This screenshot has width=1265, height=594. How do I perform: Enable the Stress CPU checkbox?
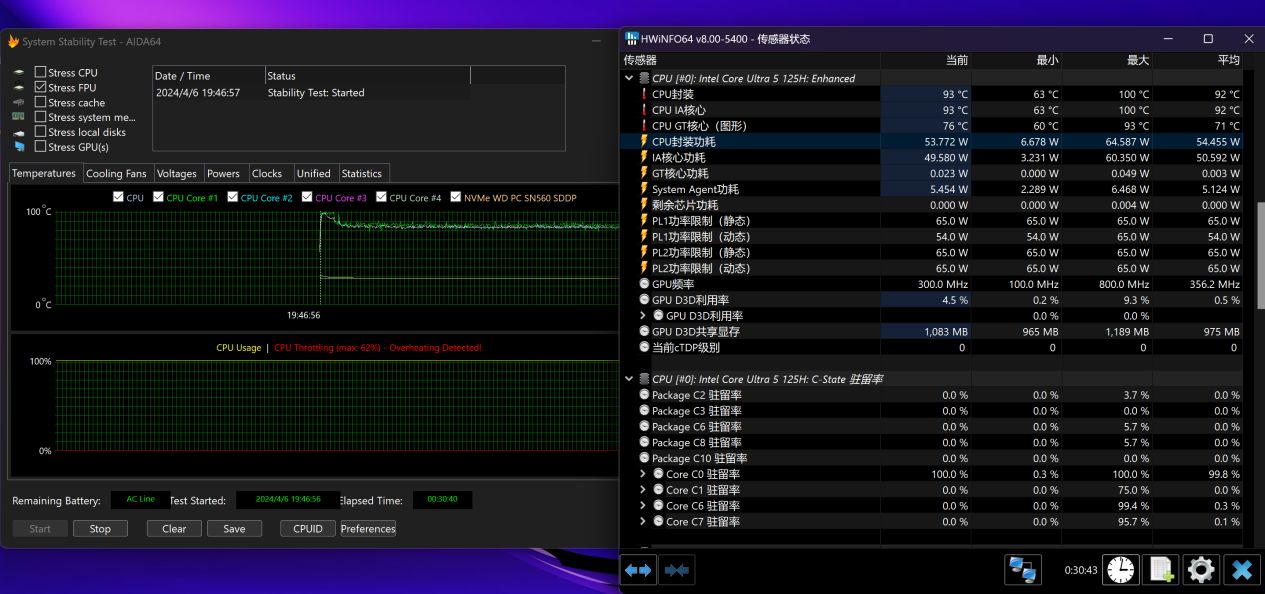pos(40,72)
